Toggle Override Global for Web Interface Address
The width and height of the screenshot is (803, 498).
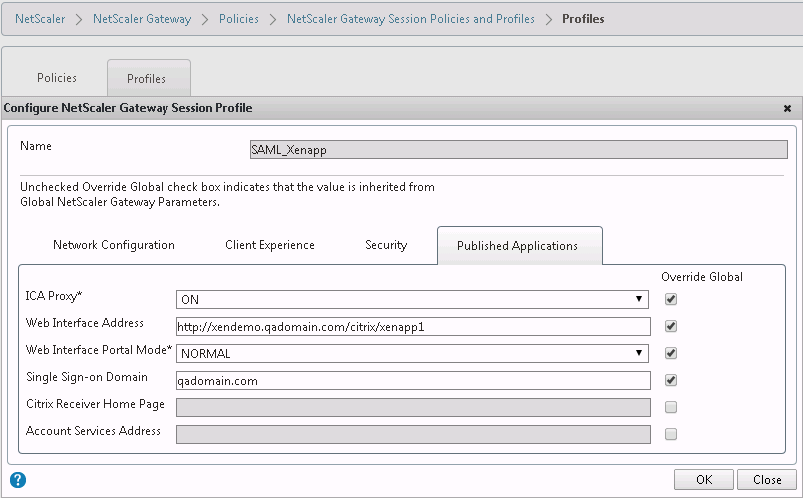coord(671,326)
